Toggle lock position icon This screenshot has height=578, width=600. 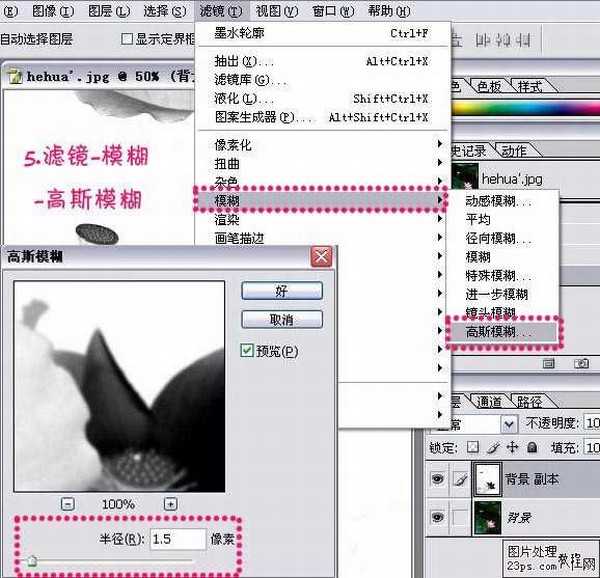512,447
